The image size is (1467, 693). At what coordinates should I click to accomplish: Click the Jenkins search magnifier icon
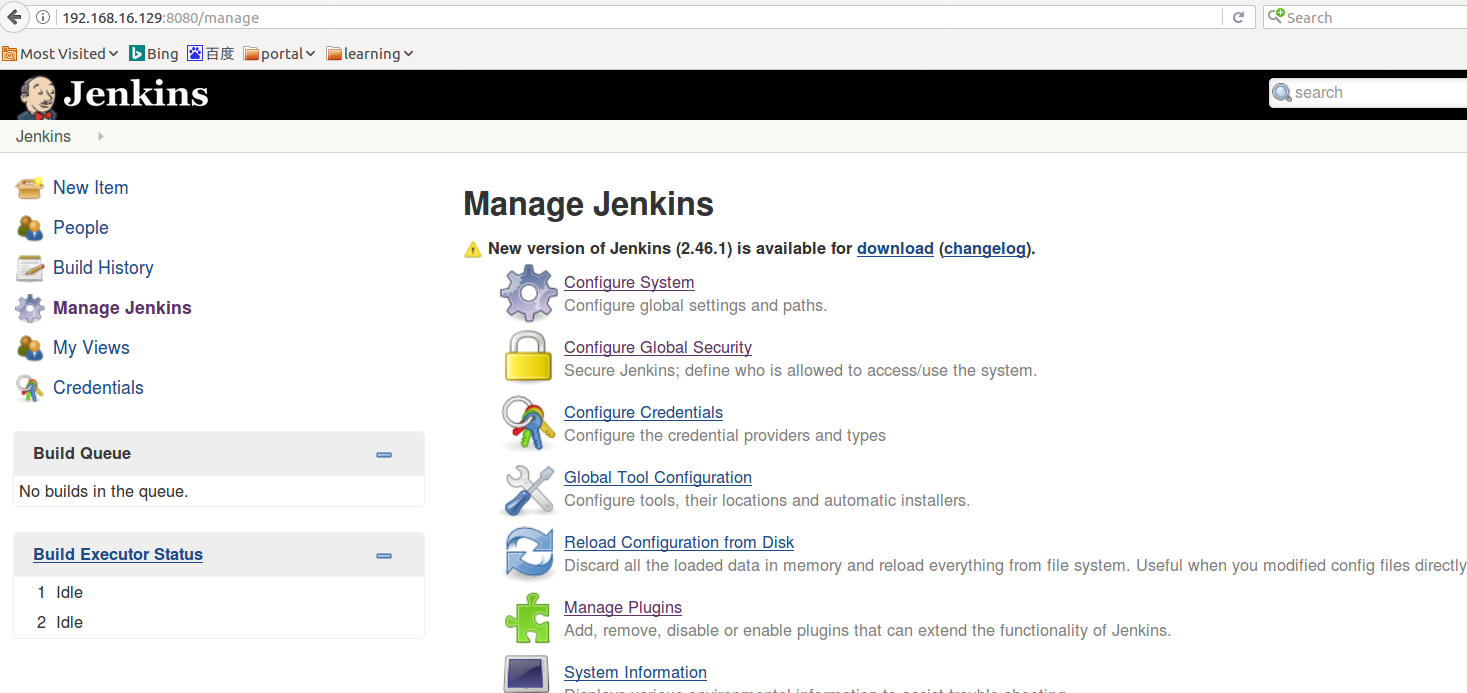1281,93
